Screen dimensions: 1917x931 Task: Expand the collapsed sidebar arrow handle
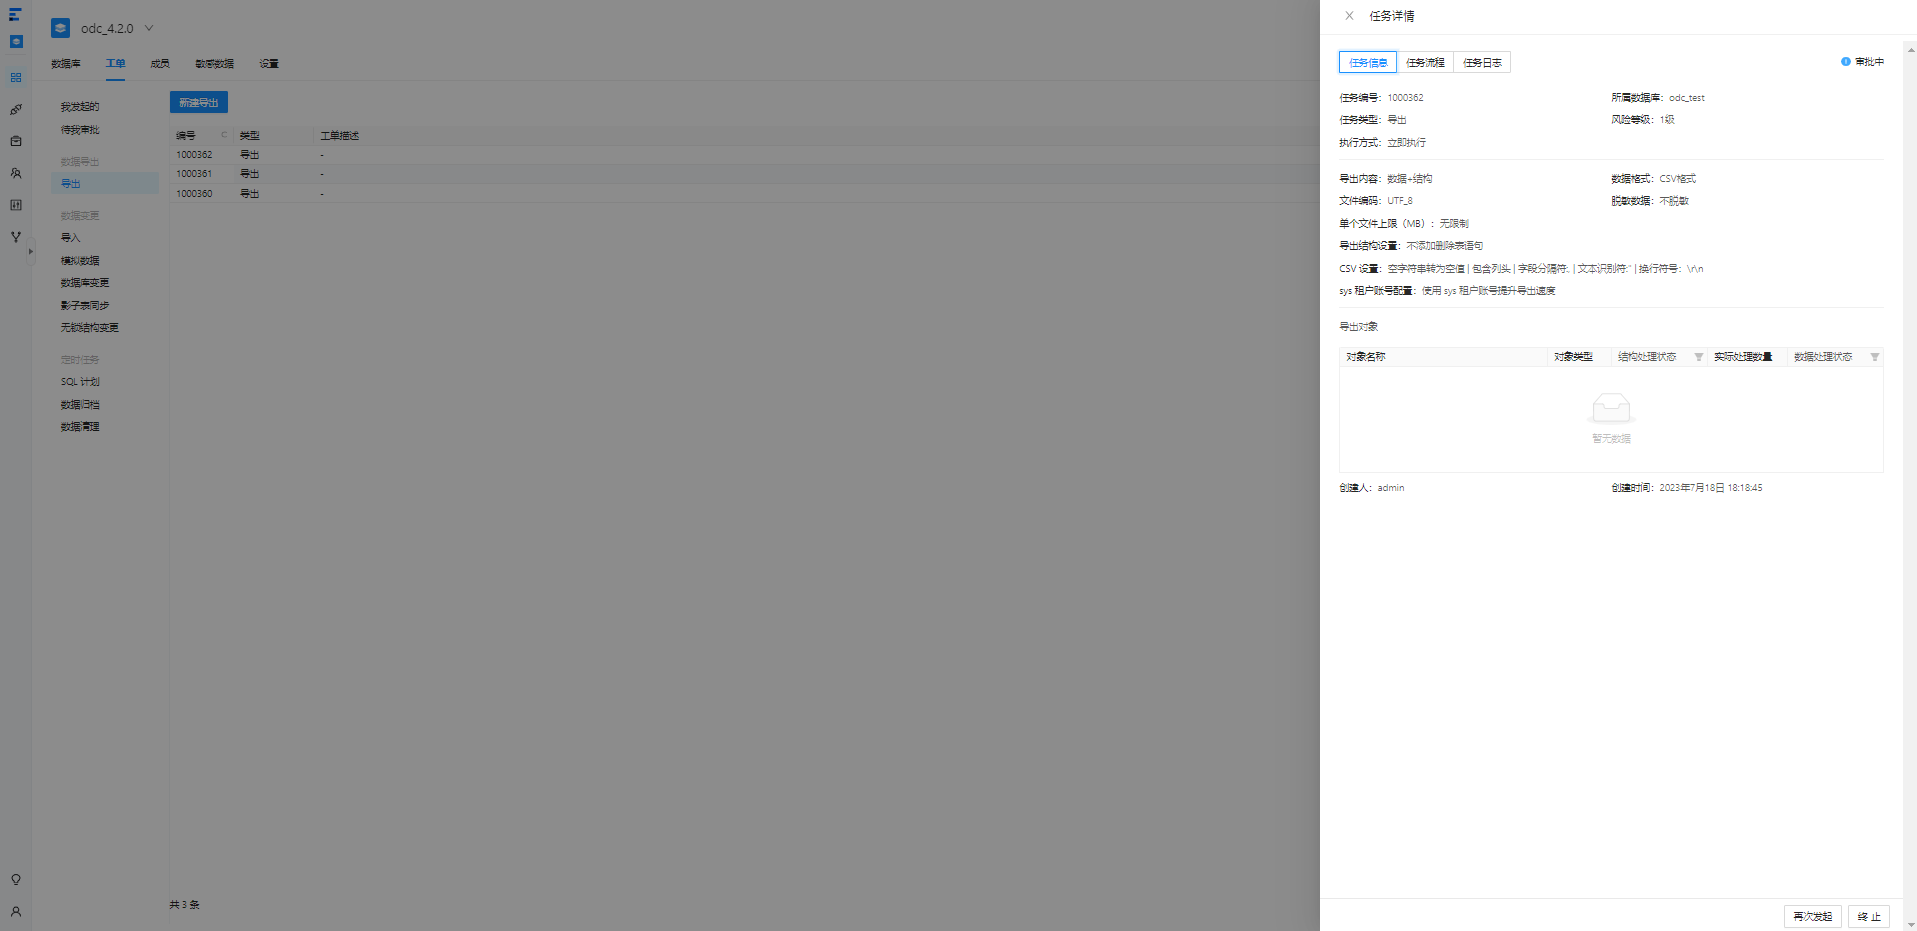pyautogui.click(x=31, y=252)
